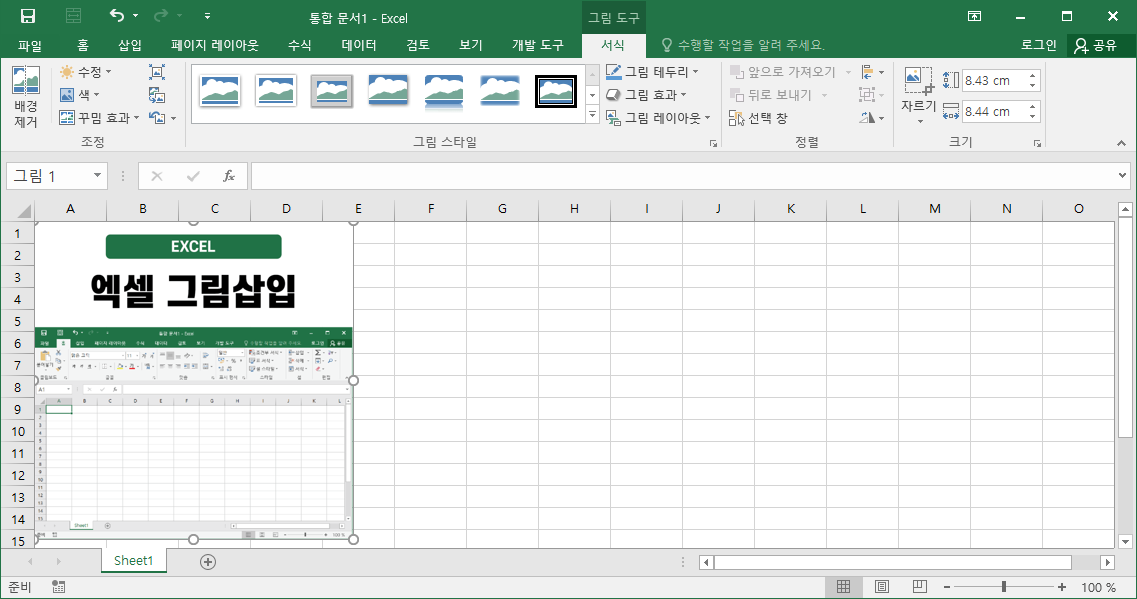This screenshot has height=599, width=1137.
Task: Click the Compress Pictures icon
Action: [157, 72]
